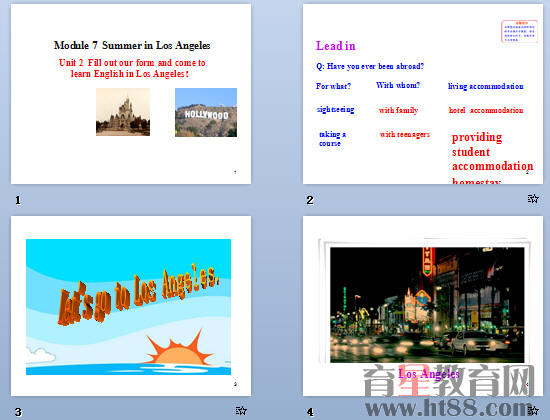This screenshot has height=420, width=550.
Task: Click animation star icon under slide 3
Action: pos(241,410)
